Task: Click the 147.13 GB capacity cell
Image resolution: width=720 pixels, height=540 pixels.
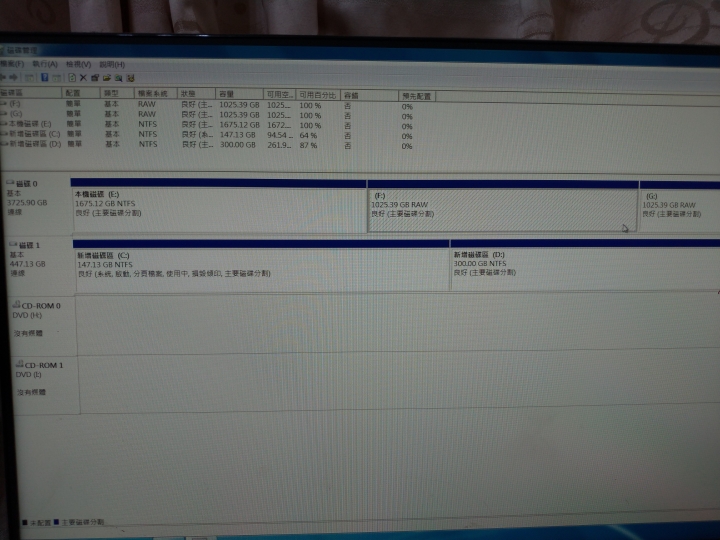Action: tap(237, 135)
